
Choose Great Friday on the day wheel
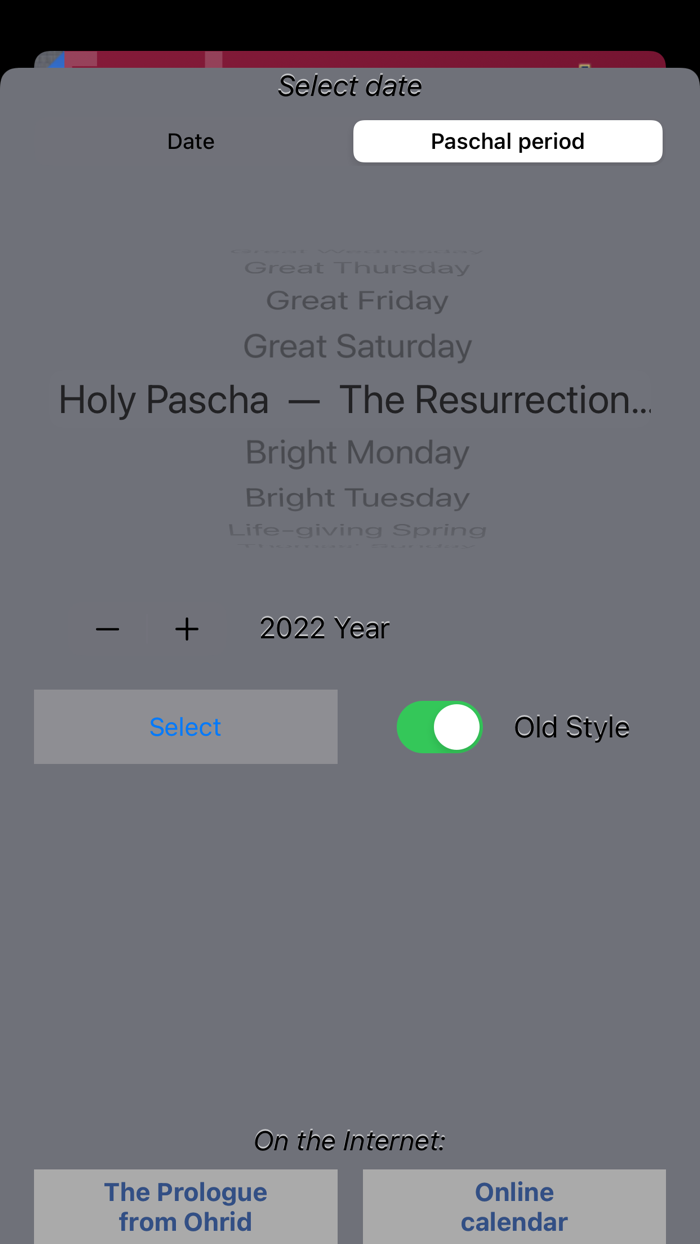click(x=356, y=299)
